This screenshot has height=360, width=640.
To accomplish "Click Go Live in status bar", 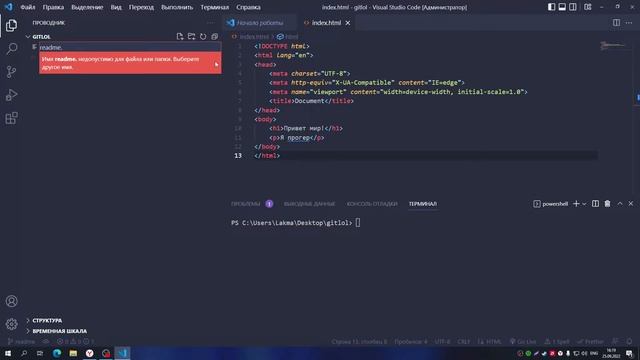I will [523, 341].
